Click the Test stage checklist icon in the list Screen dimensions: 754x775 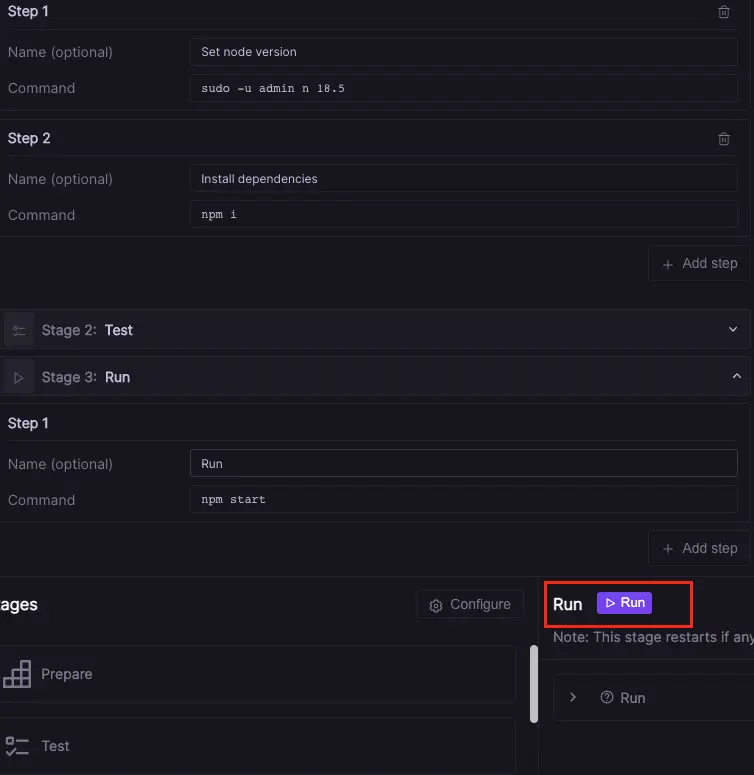pos(17,746)
